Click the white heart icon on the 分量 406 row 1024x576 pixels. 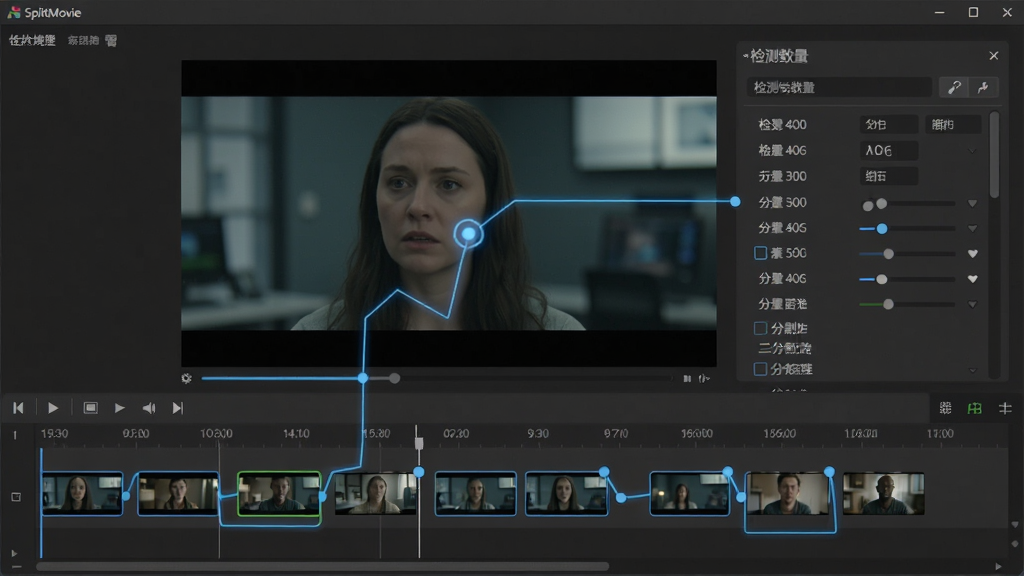(972, 279)
